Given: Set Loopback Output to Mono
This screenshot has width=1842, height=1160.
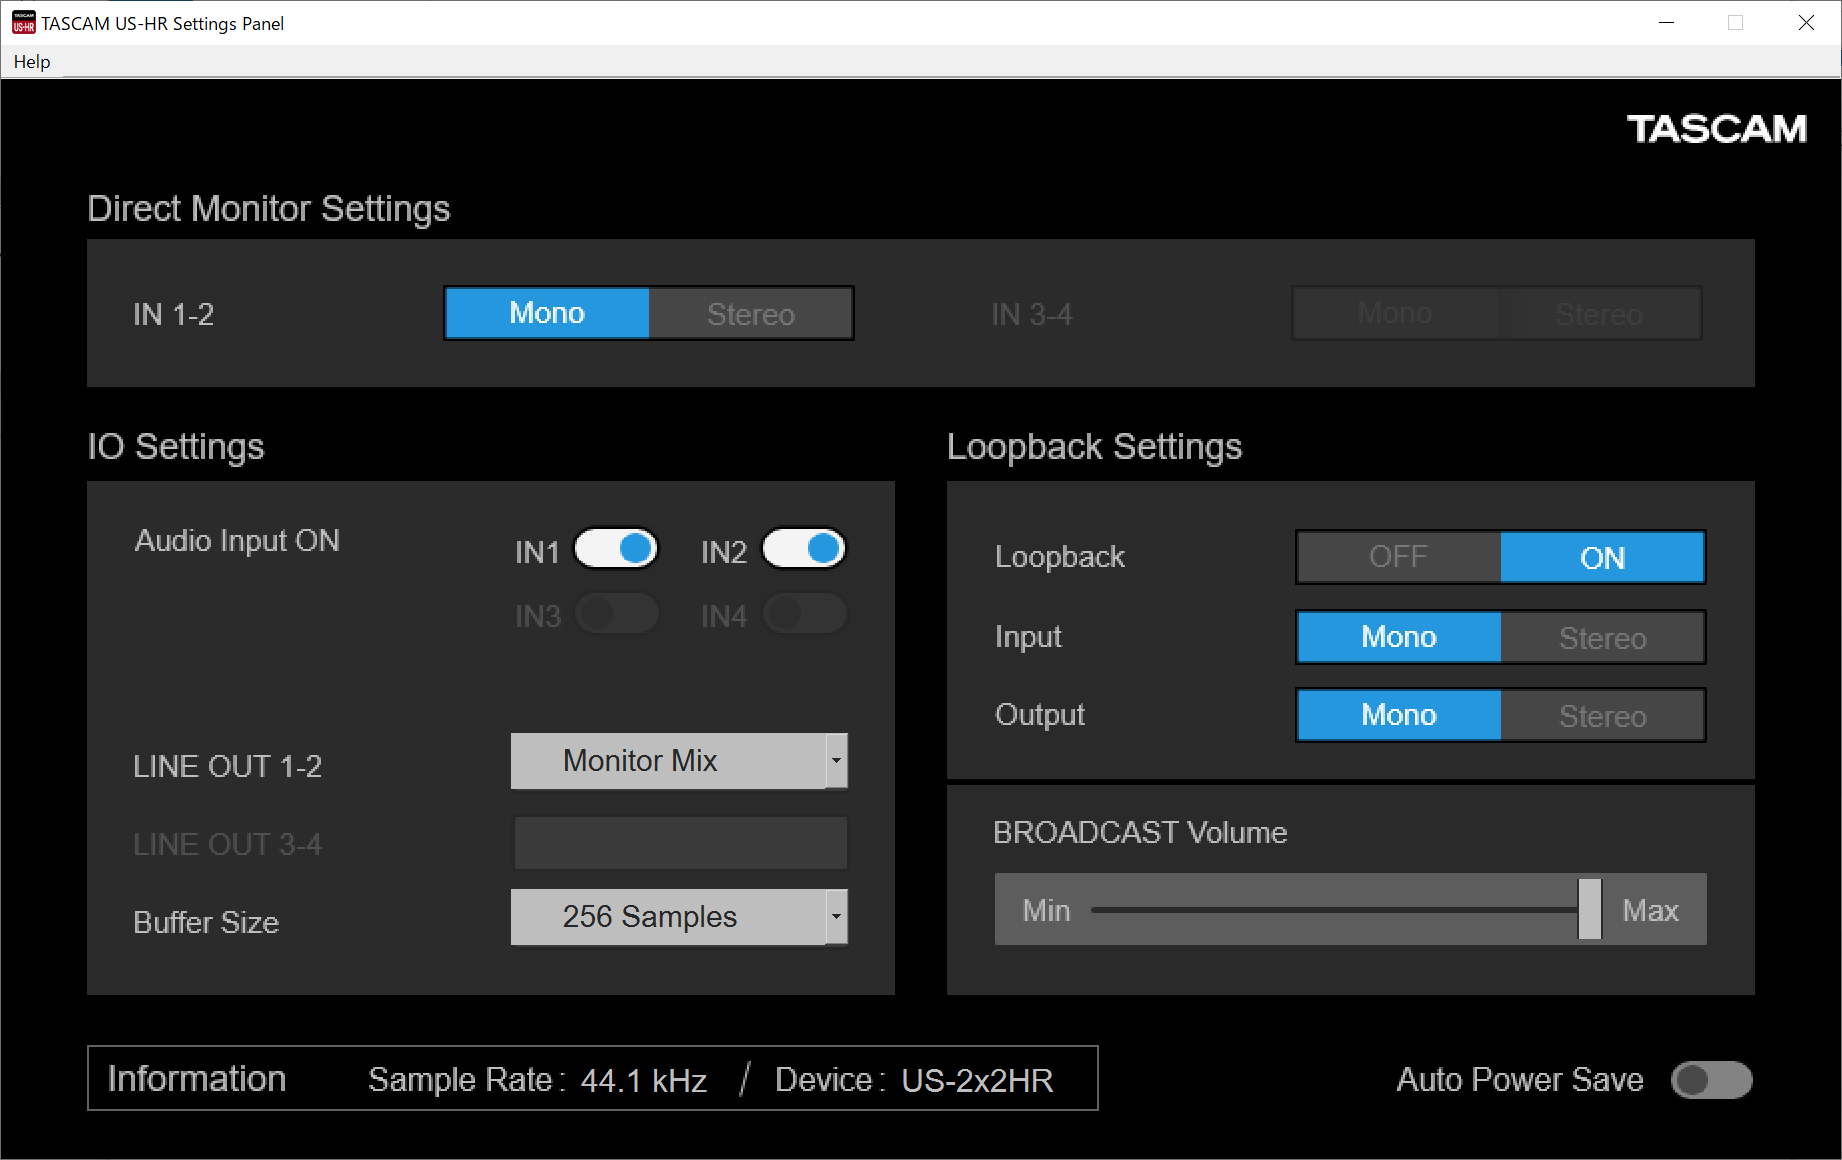Looking at the screenshot, I should click(1399, 715).
